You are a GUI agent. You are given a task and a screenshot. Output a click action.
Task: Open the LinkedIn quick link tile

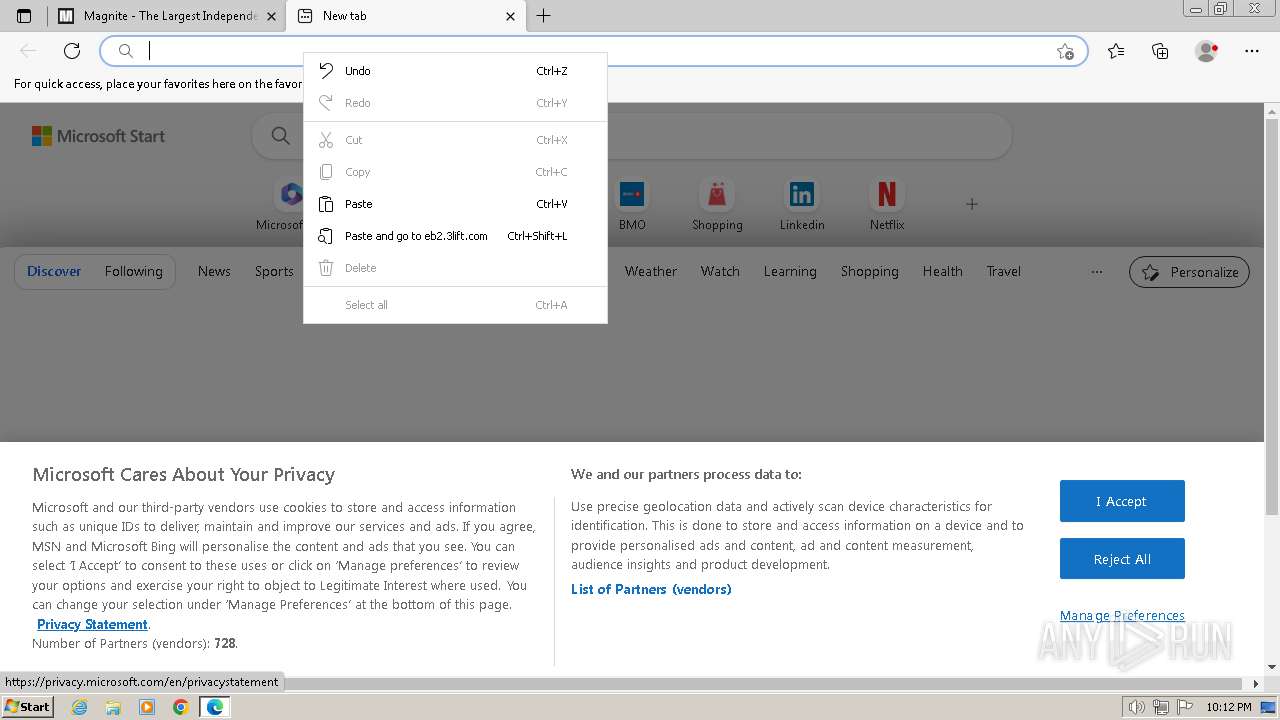[802, 205]
